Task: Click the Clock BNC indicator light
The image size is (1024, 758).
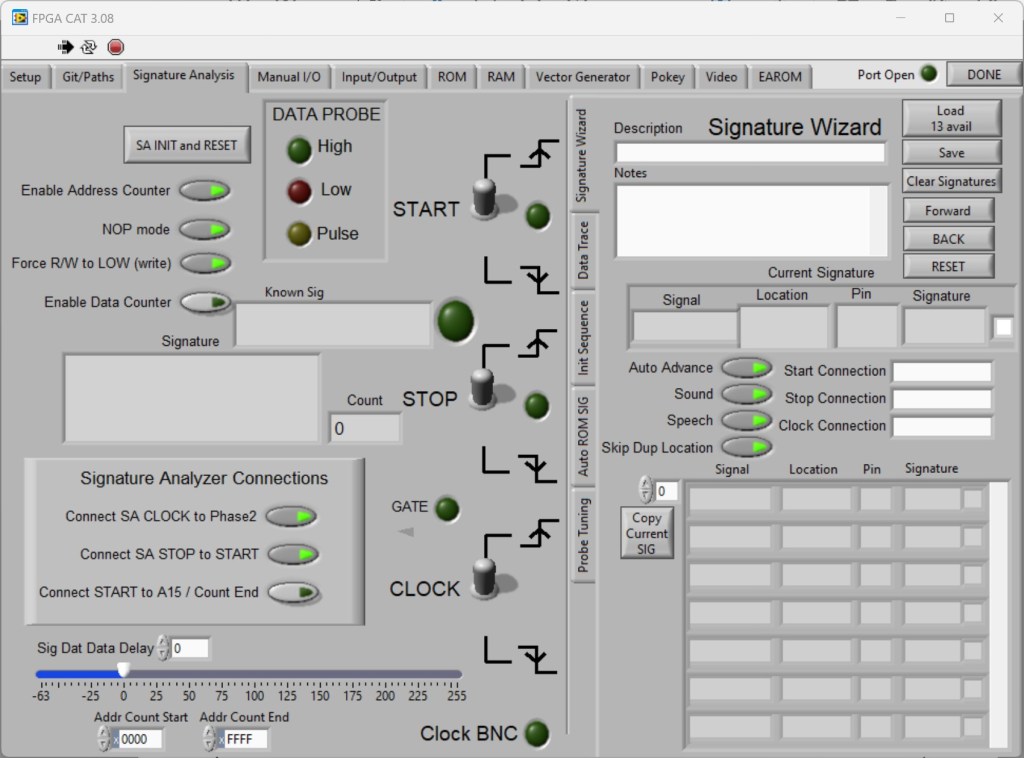Action: (x=537, y=733)
